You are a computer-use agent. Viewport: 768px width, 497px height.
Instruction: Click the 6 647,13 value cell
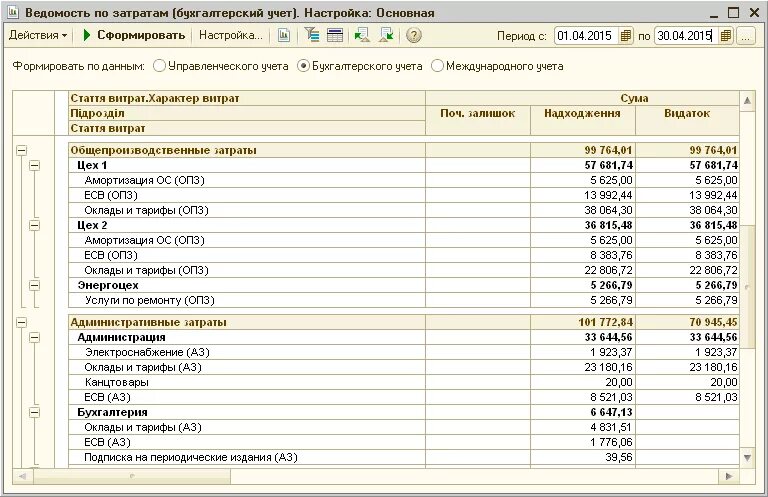click(x=582, y=412)
